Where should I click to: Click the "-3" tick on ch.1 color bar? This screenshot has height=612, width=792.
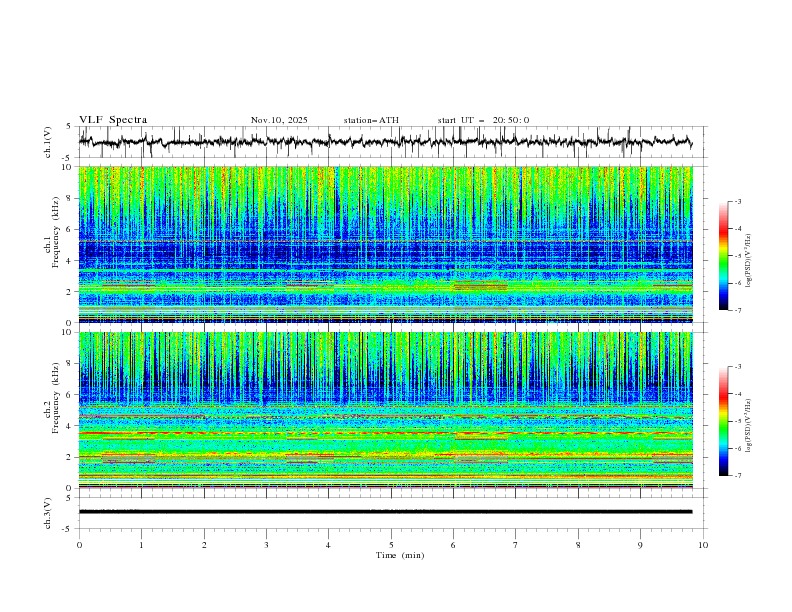pos(738,201)
